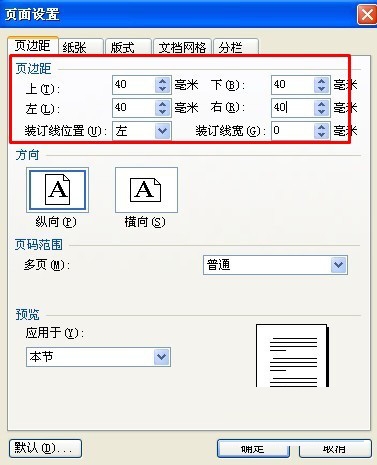Close the 页面设置 dialog with X
377x465 pixels.
click(367, 15)
